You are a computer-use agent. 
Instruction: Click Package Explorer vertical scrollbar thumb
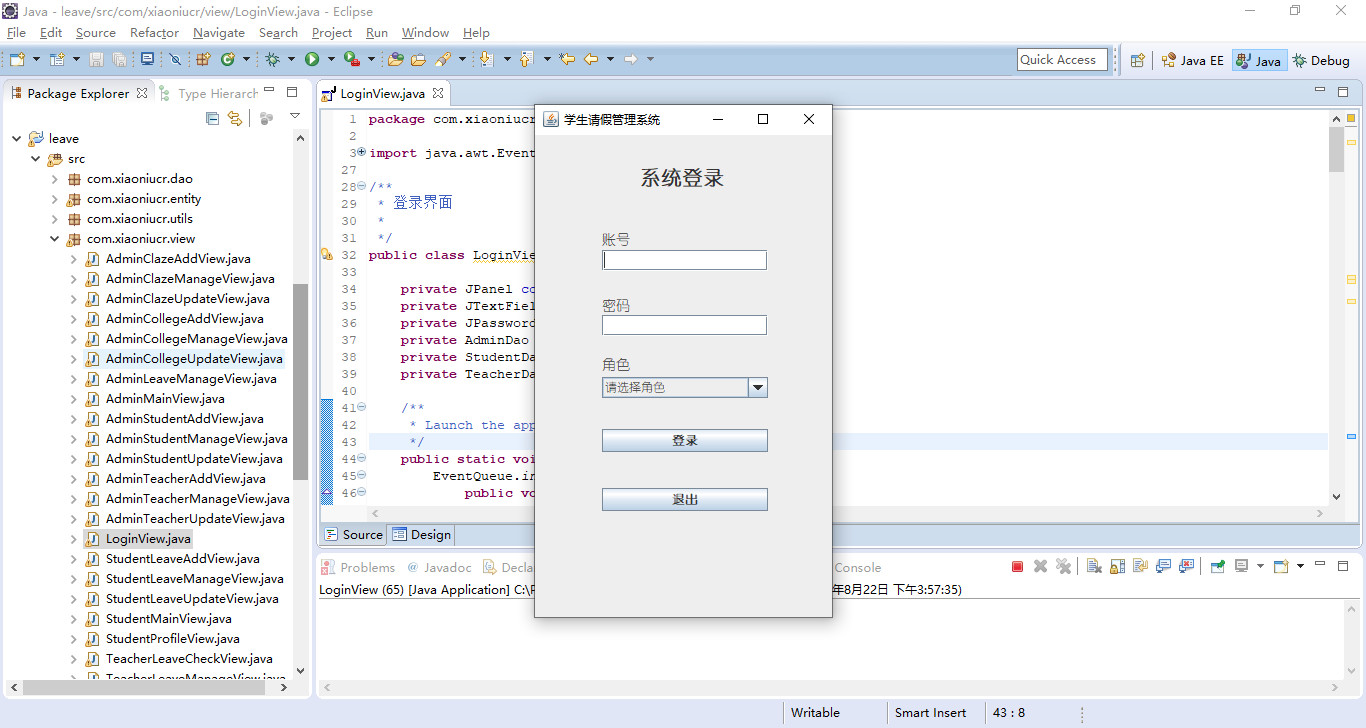coord(300,382)
